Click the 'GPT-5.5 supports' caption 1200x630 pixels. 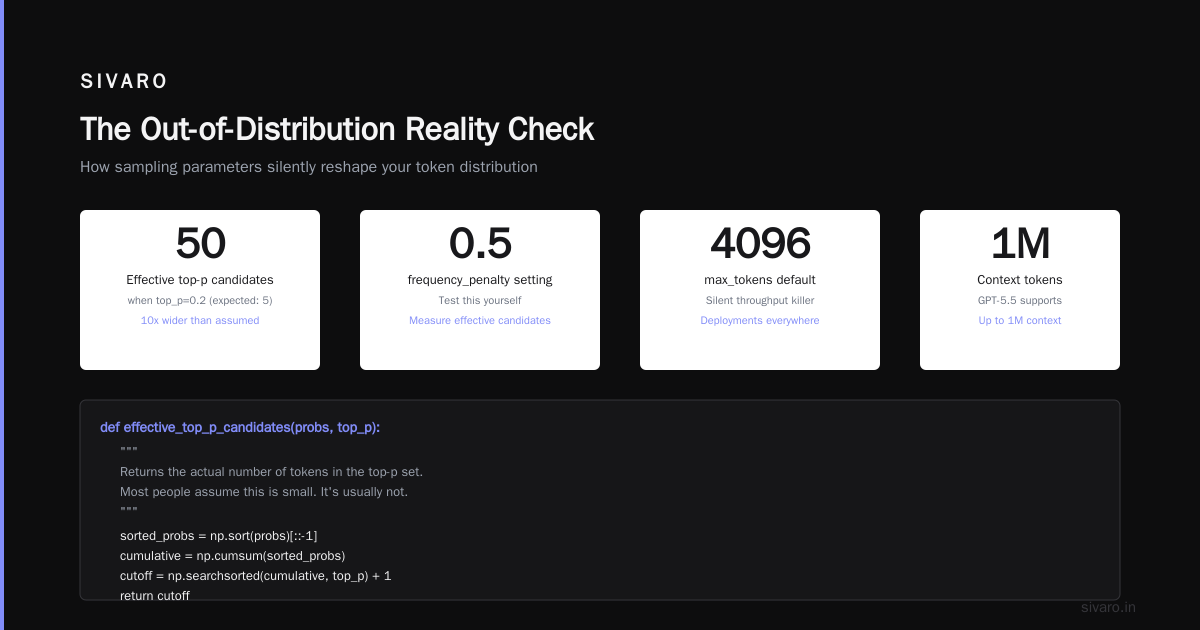[1020, 301]
